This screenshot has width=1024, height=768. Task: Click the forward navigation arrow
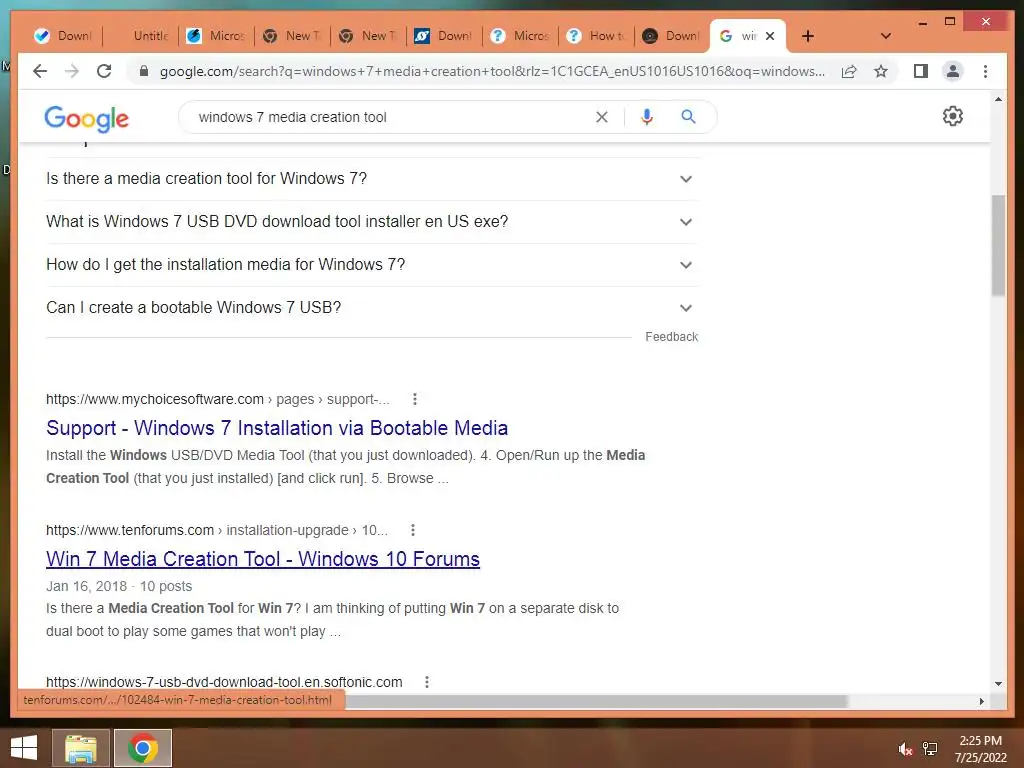click(72, 71)
